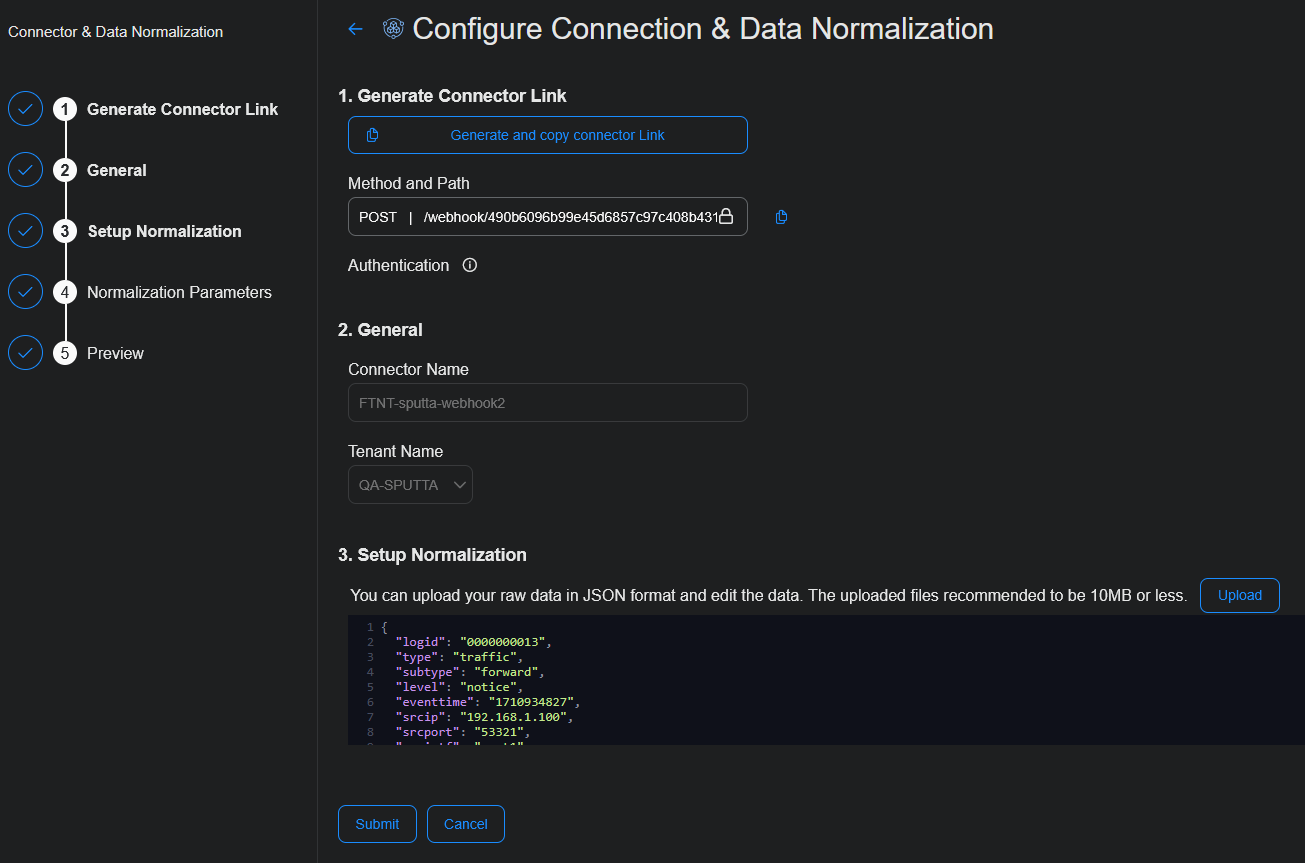
Task: Open step 5 Preview
Action: point(115,353)
